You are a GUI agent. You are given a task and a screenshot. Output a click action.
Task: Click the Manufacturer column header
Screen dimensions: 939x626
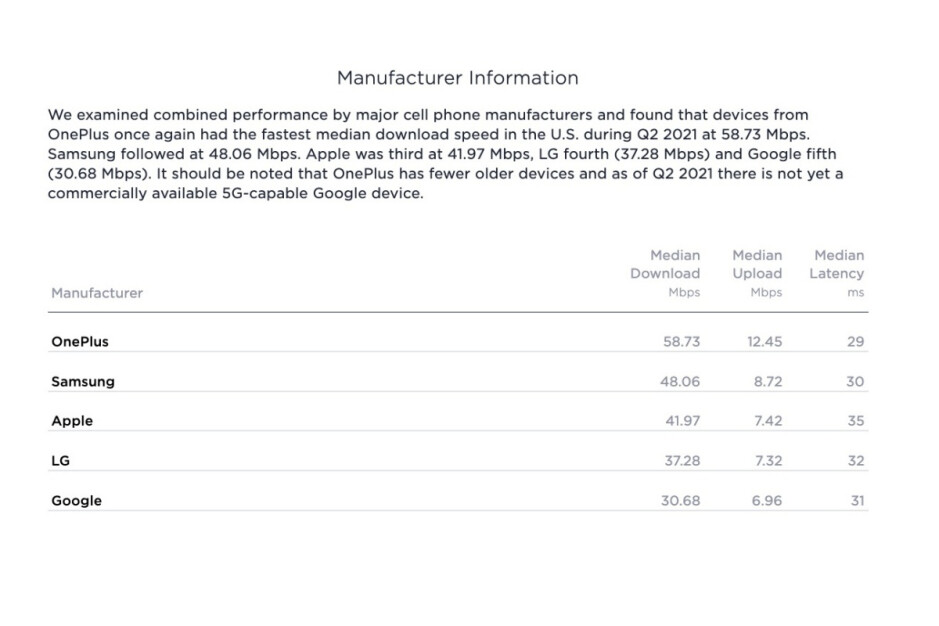pyautogui.click(x=97, y=293)
